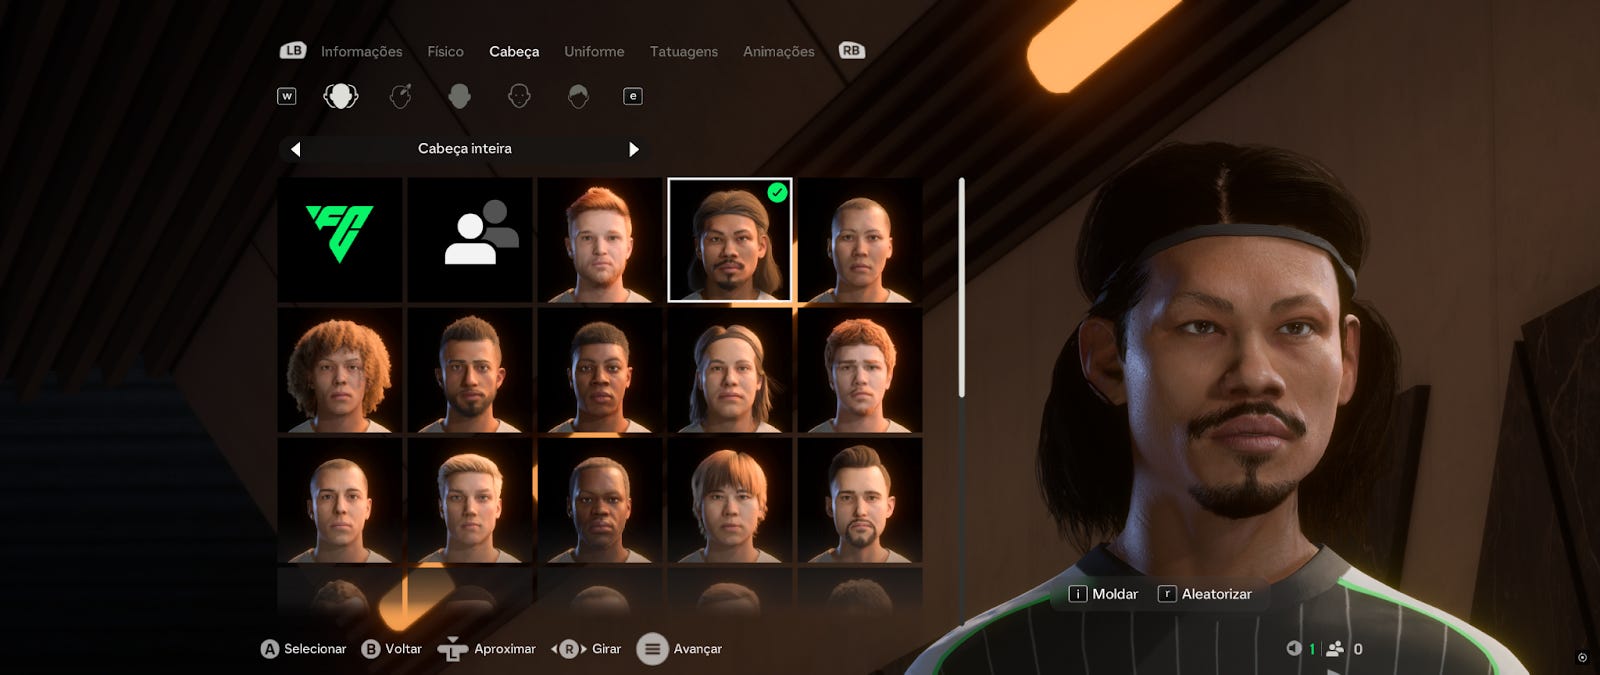Click the LB bumper icon
Viewport: 1600px width, 675px height.
point(293,50)
